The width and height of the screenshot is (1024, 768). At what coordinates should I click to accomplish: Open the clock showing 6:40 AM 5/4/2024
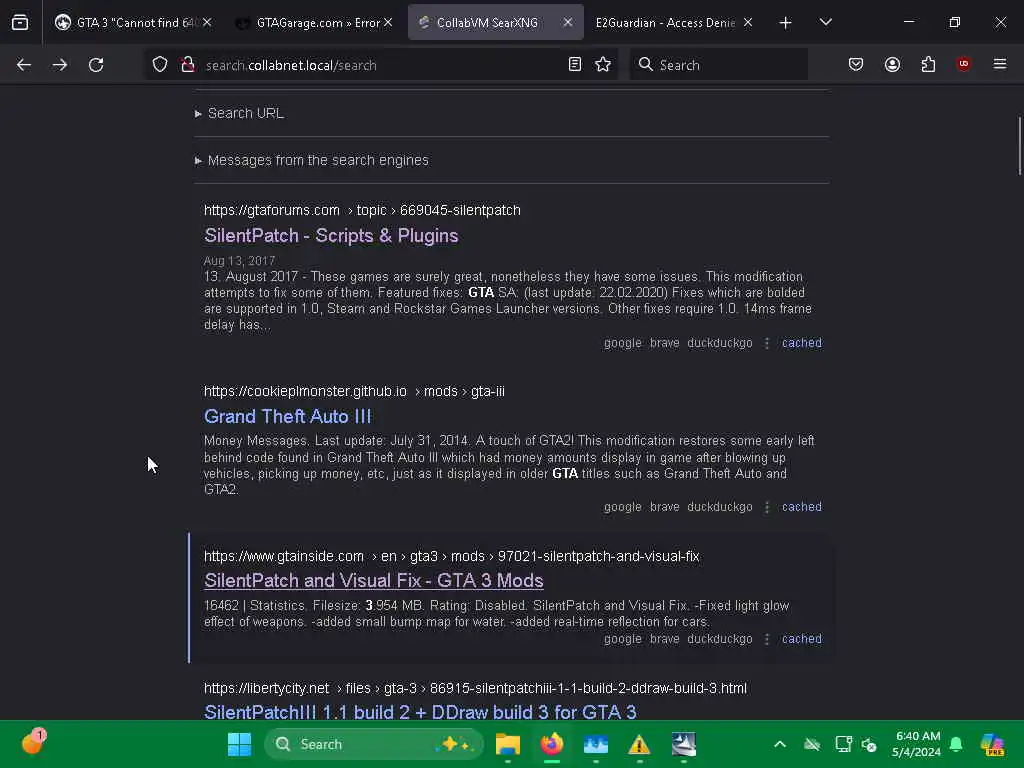917,744
